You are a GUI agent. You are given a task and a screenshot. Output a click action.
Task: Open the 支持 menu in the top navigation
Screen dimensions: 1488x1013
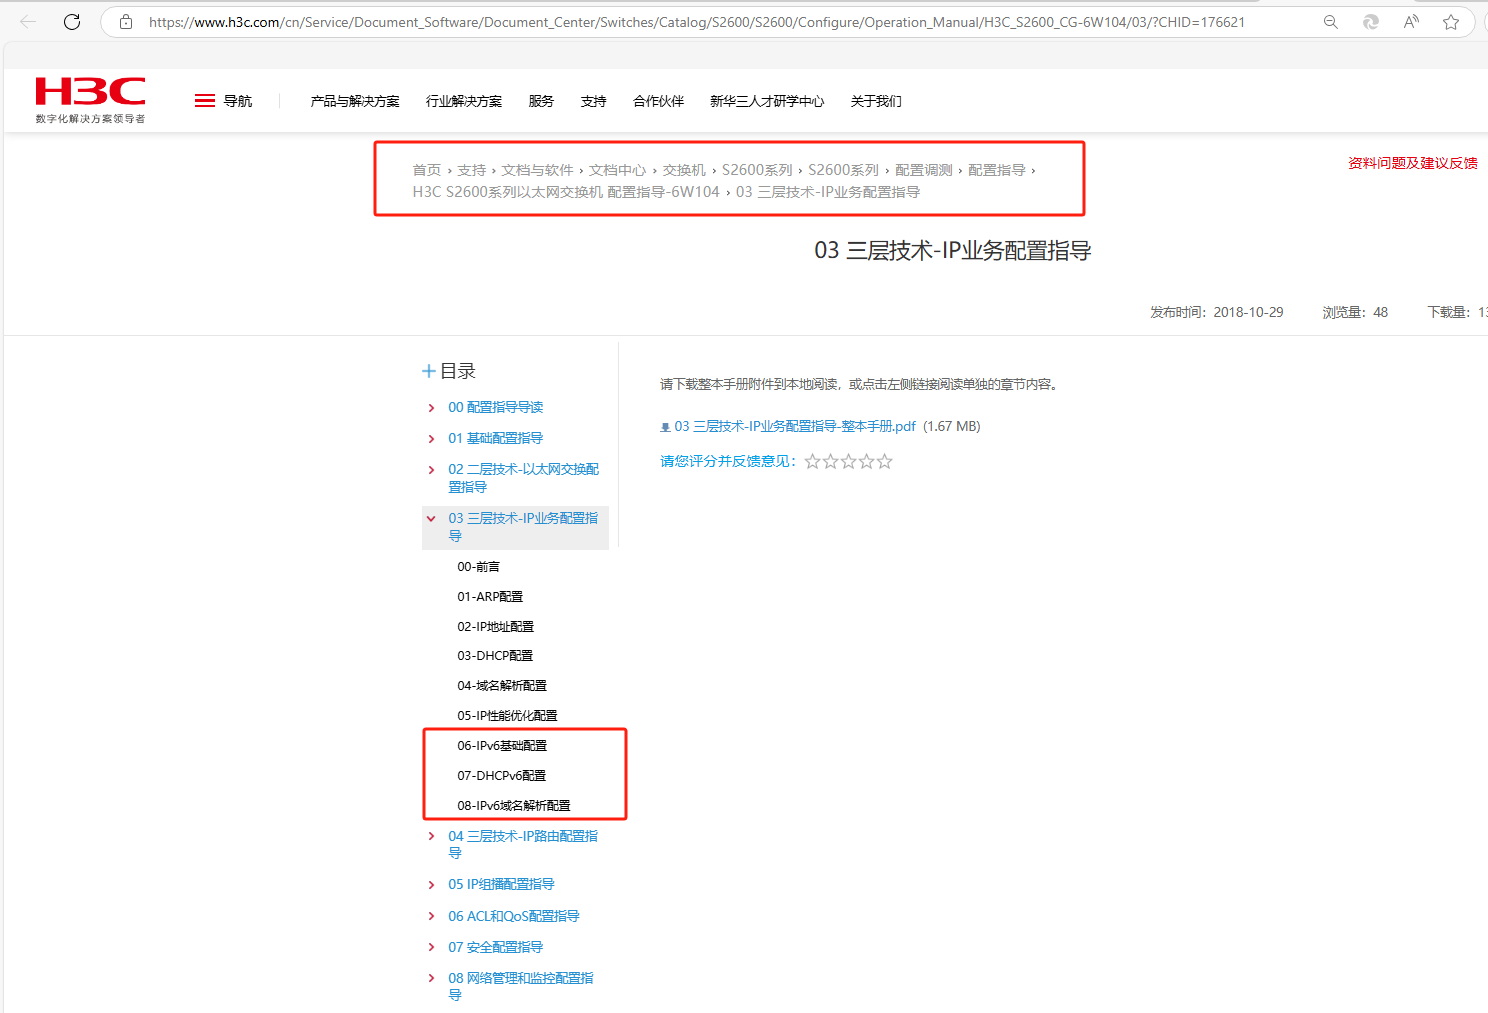click(594, 101)
